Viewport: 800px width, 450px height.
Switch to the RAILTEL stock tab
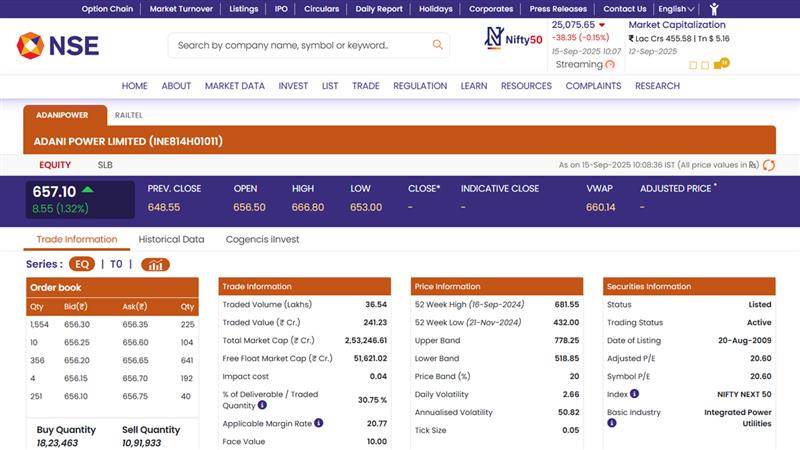128,115
